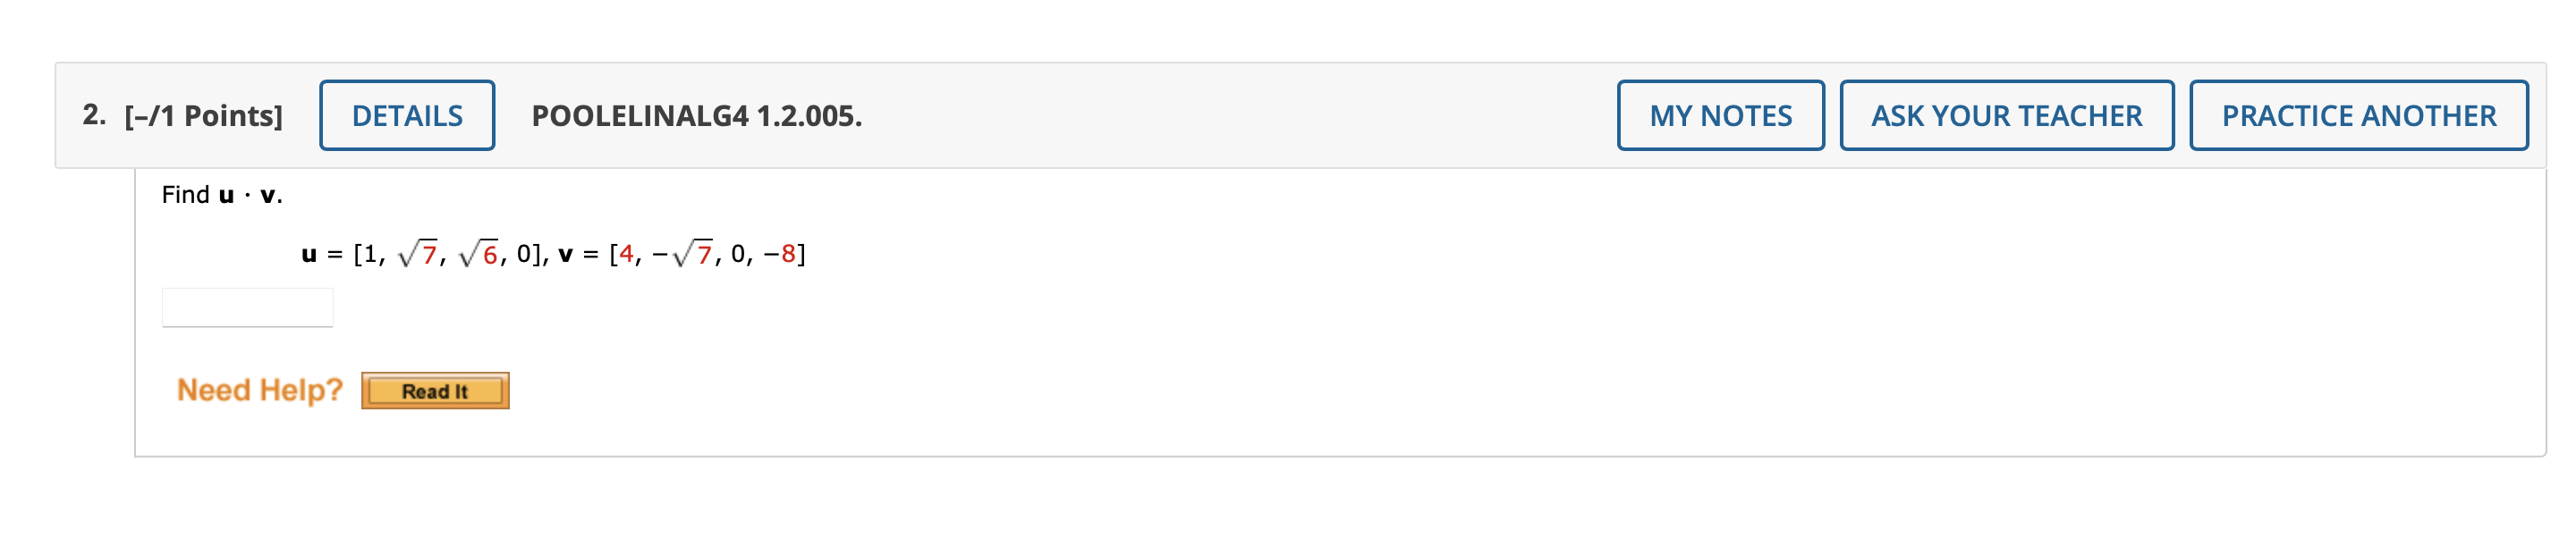
Task: Open MY NOTES for this problem
Action: pyautogui.click(x=1721, y=115)
